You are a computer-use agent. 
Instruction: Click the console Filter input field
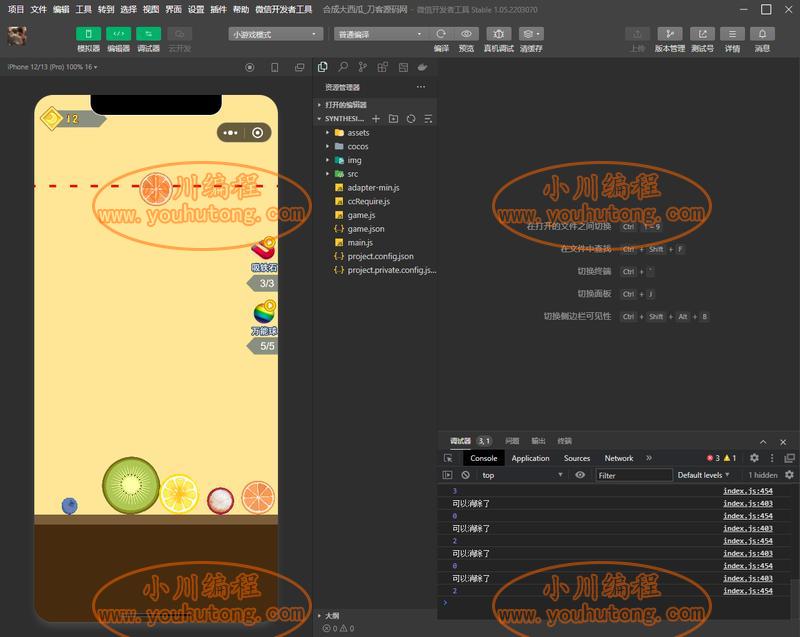634,475
